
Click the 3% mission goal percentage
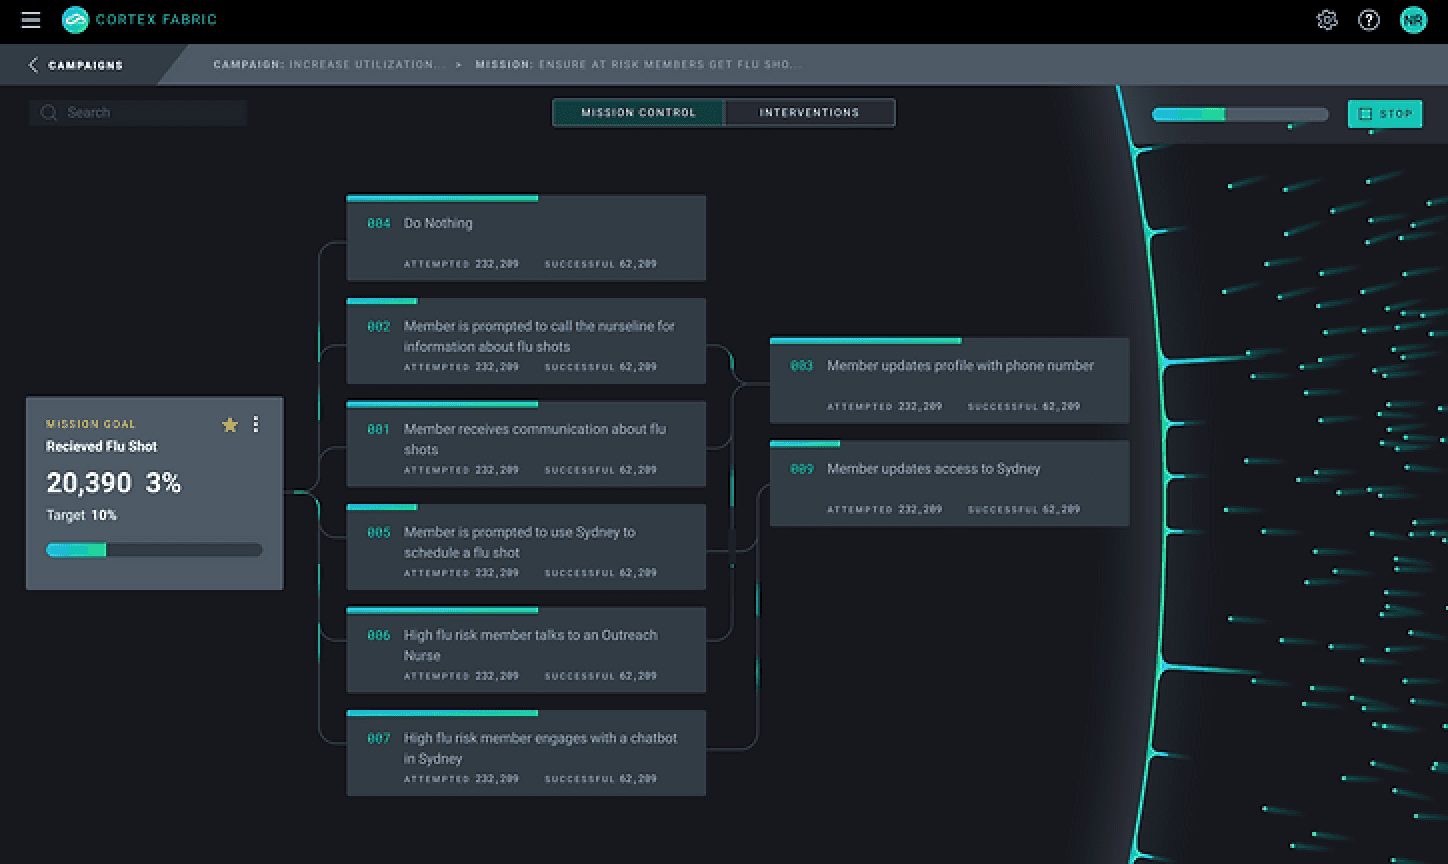[x=163, y=484]
